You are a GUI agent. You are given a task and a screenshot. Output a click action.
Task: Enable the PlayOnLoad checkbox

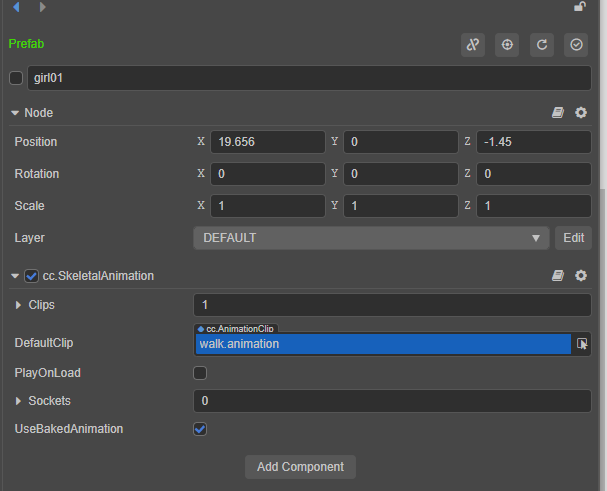click(200, 373)
